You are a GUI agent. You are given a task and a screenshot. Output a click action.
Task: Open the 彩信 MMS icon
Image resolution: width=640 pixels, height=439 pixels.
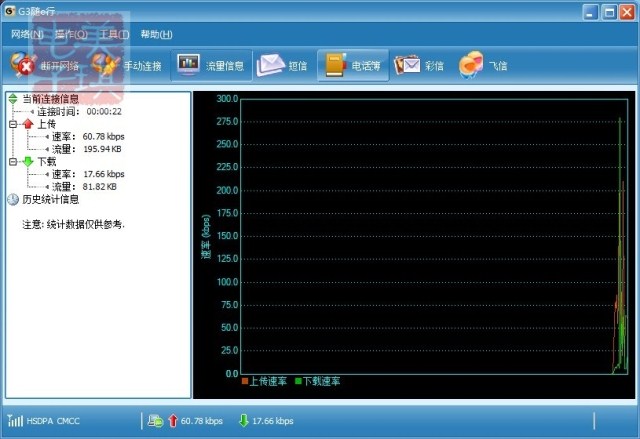click(x=406, y=66)
